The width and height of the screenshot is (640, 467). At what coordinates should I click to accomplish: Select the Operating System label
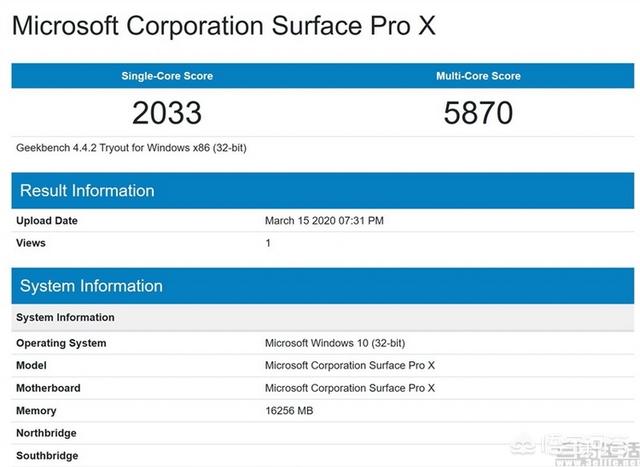61,343
